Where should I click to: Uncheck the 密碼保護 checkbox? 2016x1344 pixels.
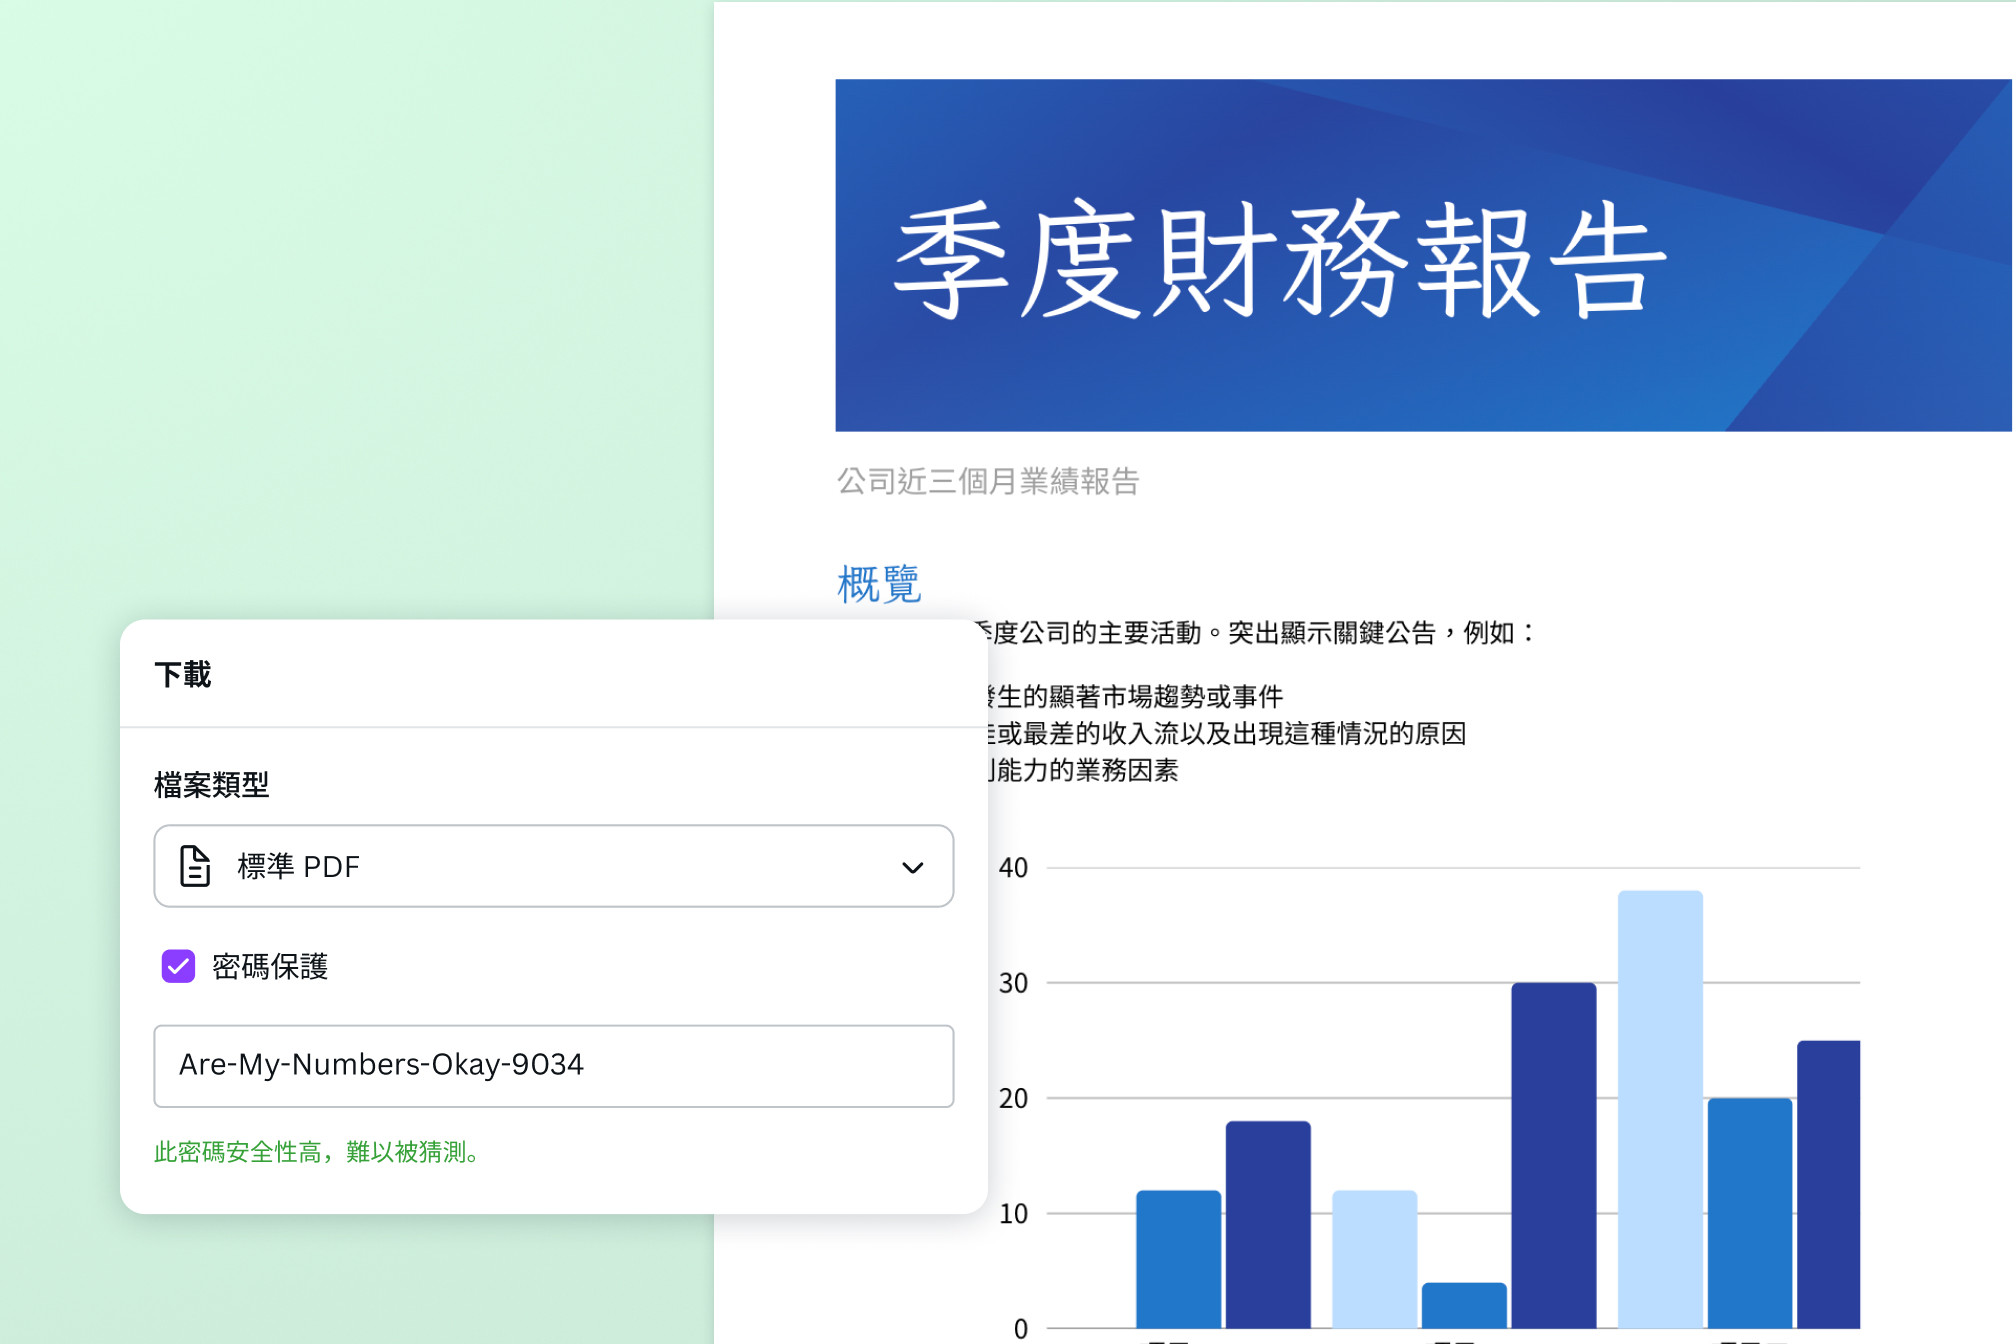click(x=178, y=966)
